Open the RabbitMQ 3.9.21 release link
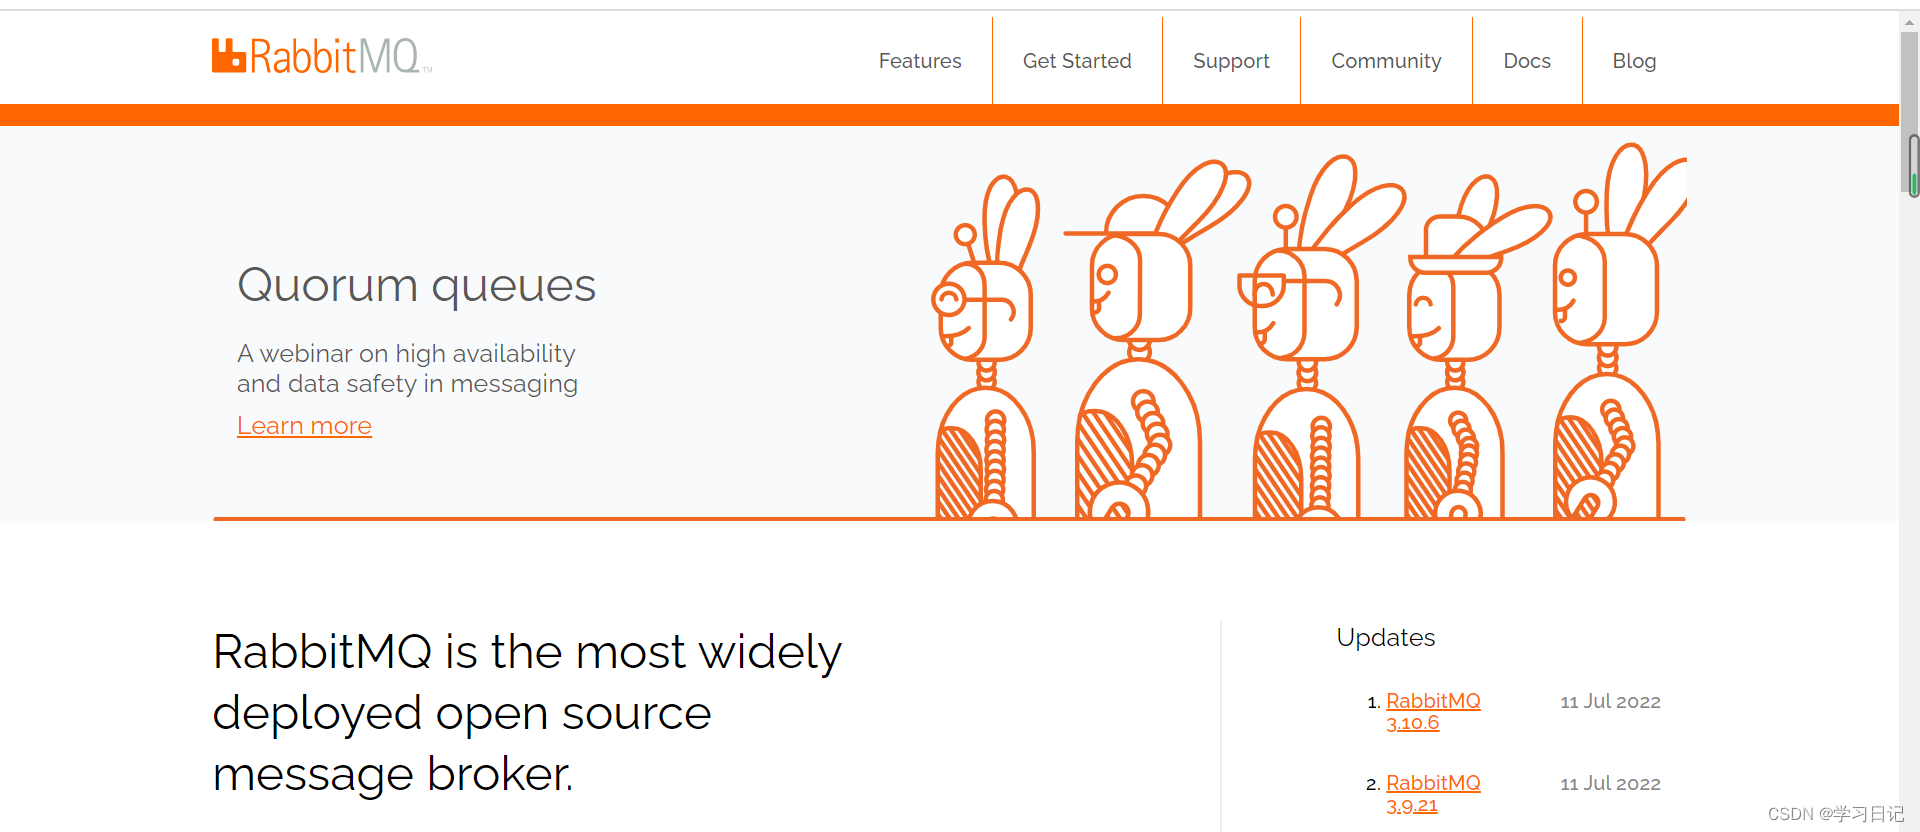This screenshot has height=832, width=1920. pos(1433,794)
